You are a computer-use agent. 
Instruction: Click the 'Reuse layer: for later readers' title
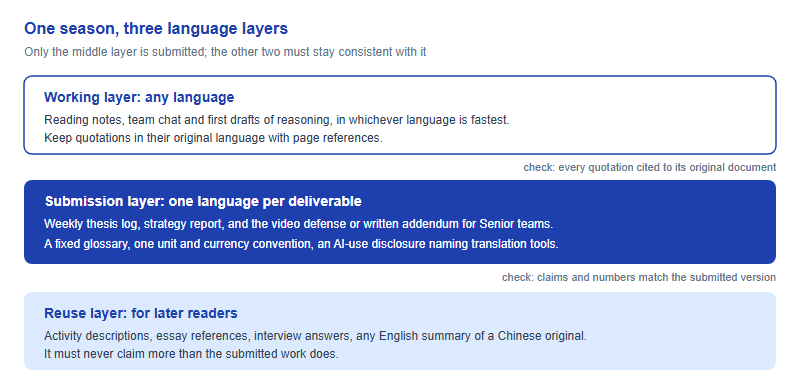(141, 313)
